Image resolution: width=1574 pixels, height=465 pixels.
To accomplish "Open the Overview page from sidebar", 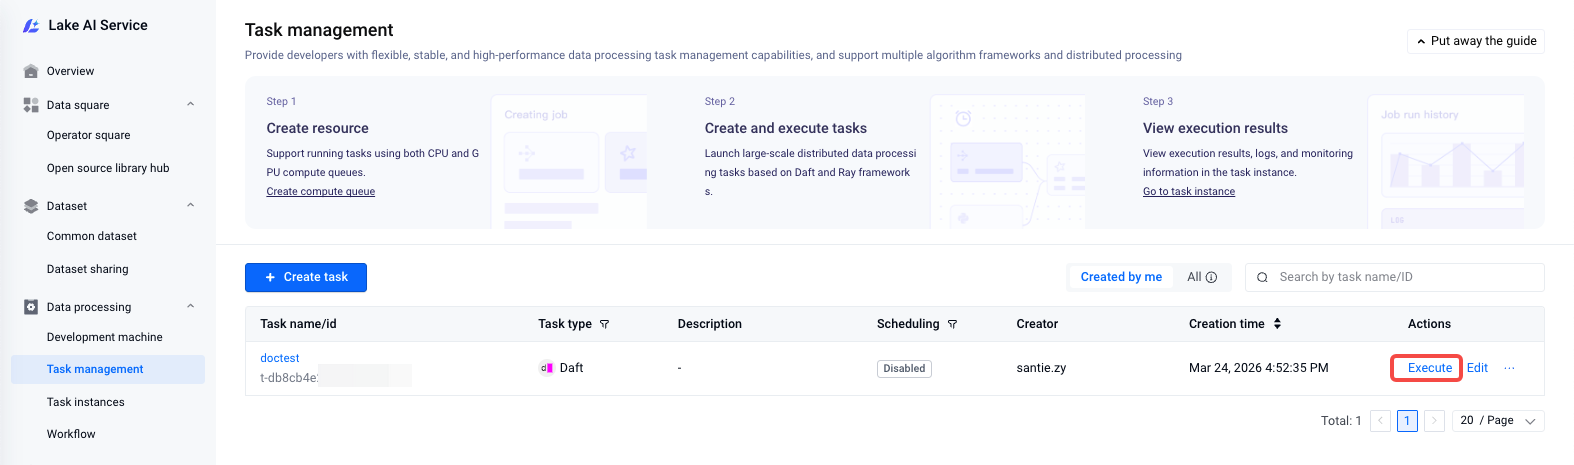I will pos(70,71).
